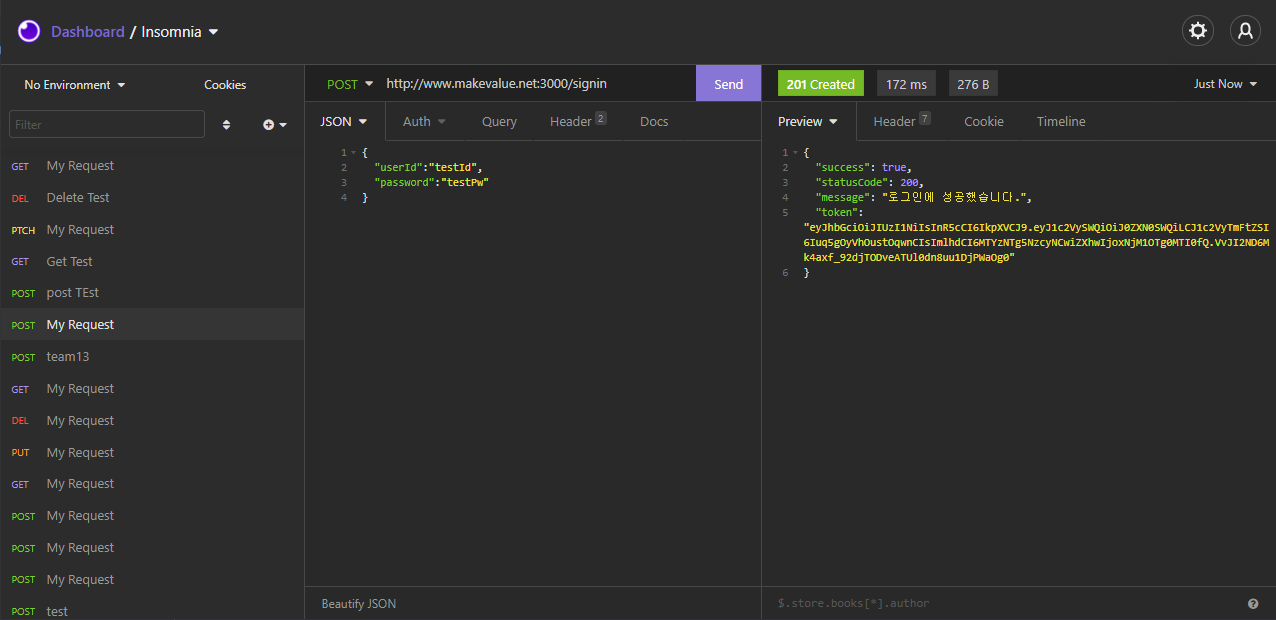This screenshot has height=620, width=1276.
Task: Select the first GET My Request
Action: (152, 166)
